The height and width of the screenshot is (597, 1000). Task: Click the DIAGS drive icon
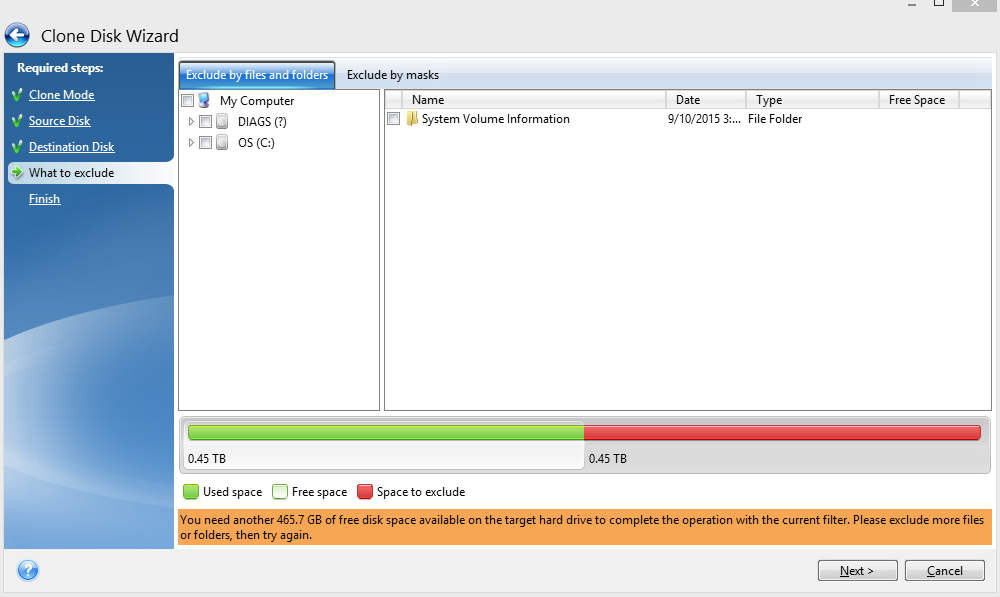tap(222, 121)
